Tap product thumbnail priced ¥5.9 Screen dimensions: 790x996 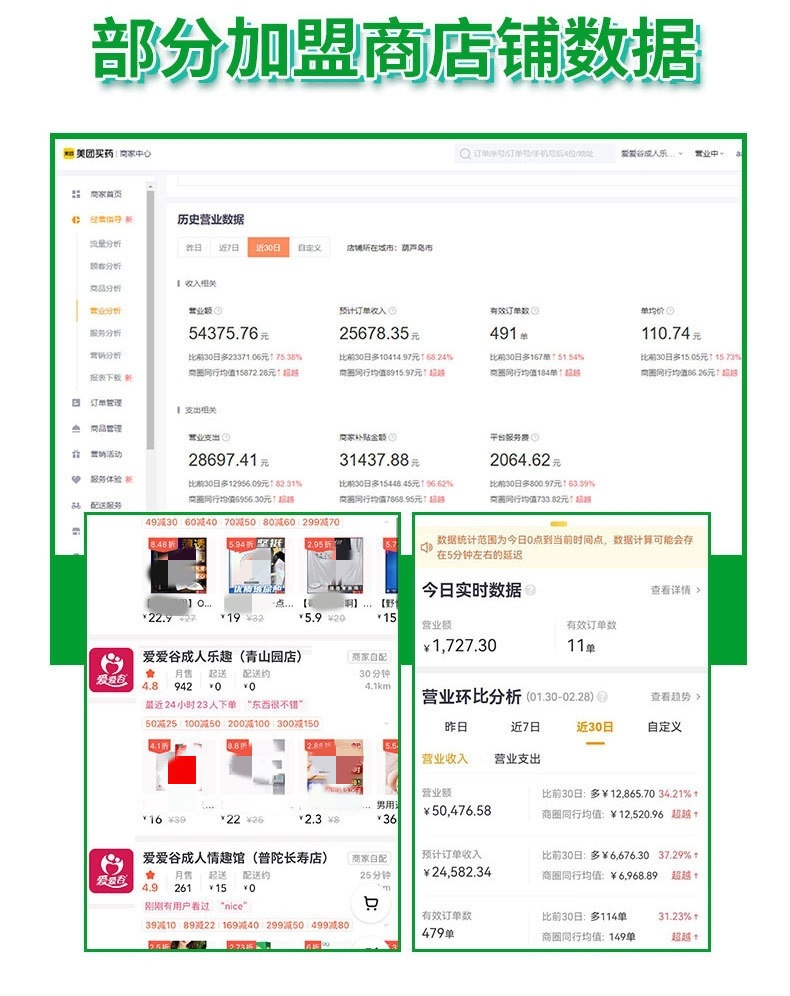335,565
